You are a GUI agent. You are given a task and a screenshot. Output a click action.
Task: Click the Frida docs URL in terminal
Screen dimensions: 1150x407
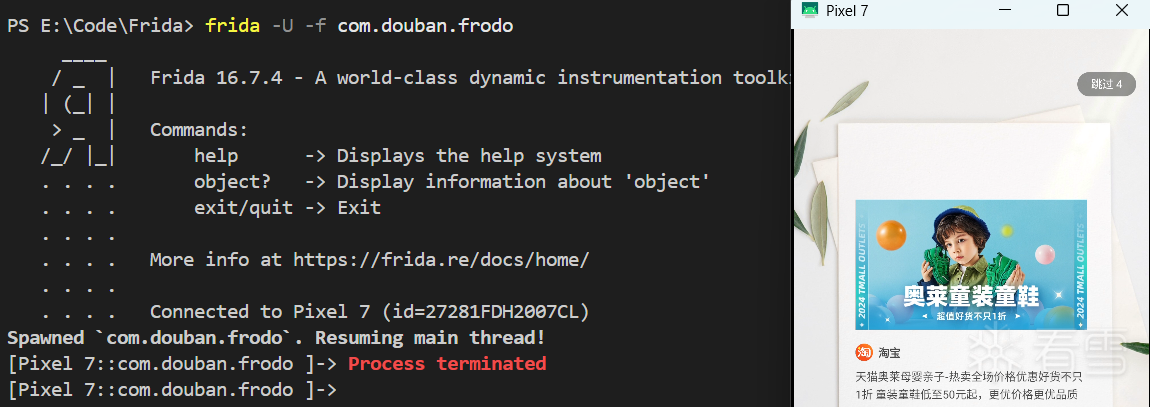click(441, 260)
